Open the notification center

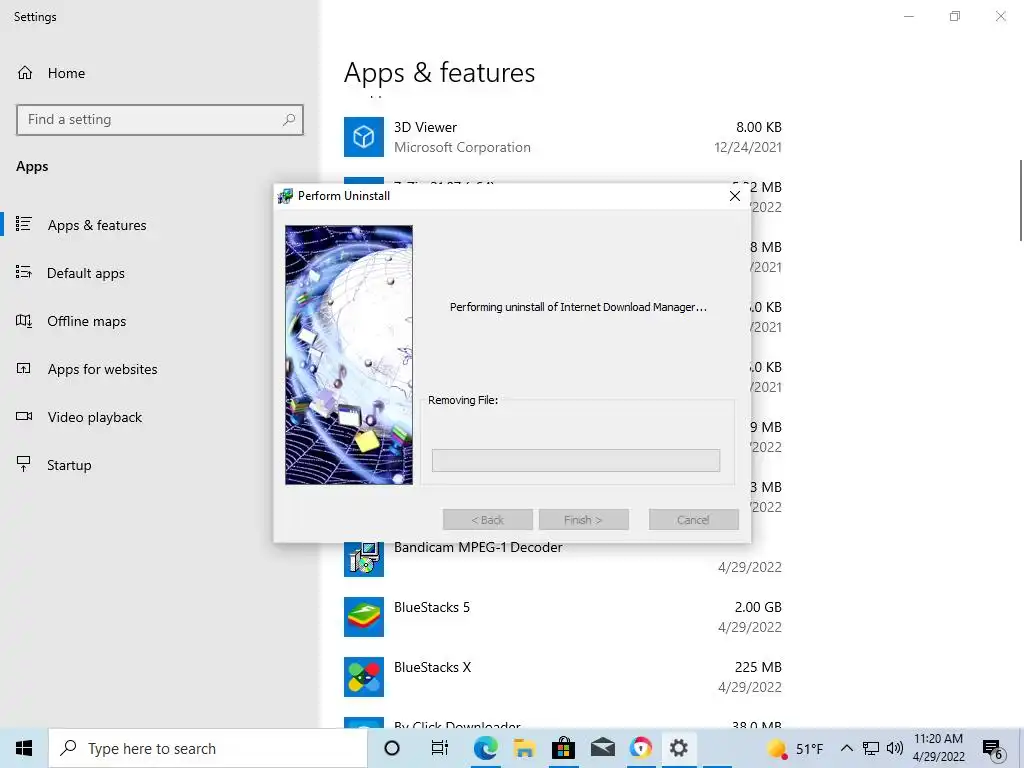[x=993, y=750]
